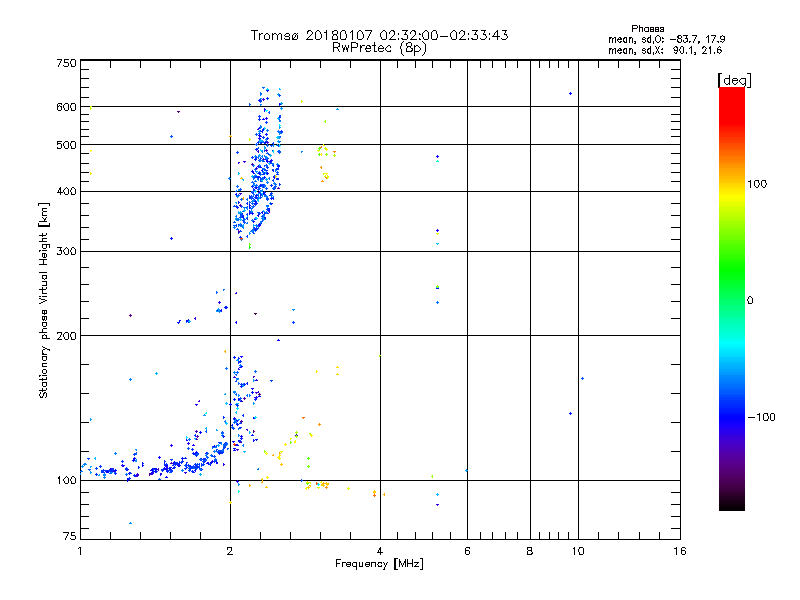Click the '[deg]' colorbar unit label

pyautogui.click(x=734, y=80)
